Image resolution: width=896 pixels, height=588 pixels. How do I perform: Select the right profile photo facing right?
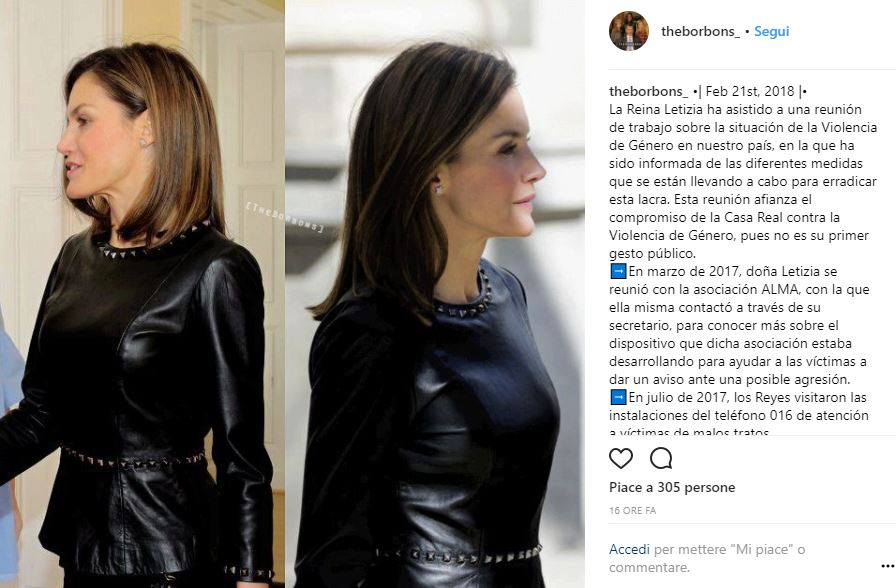tap(435, 294)
